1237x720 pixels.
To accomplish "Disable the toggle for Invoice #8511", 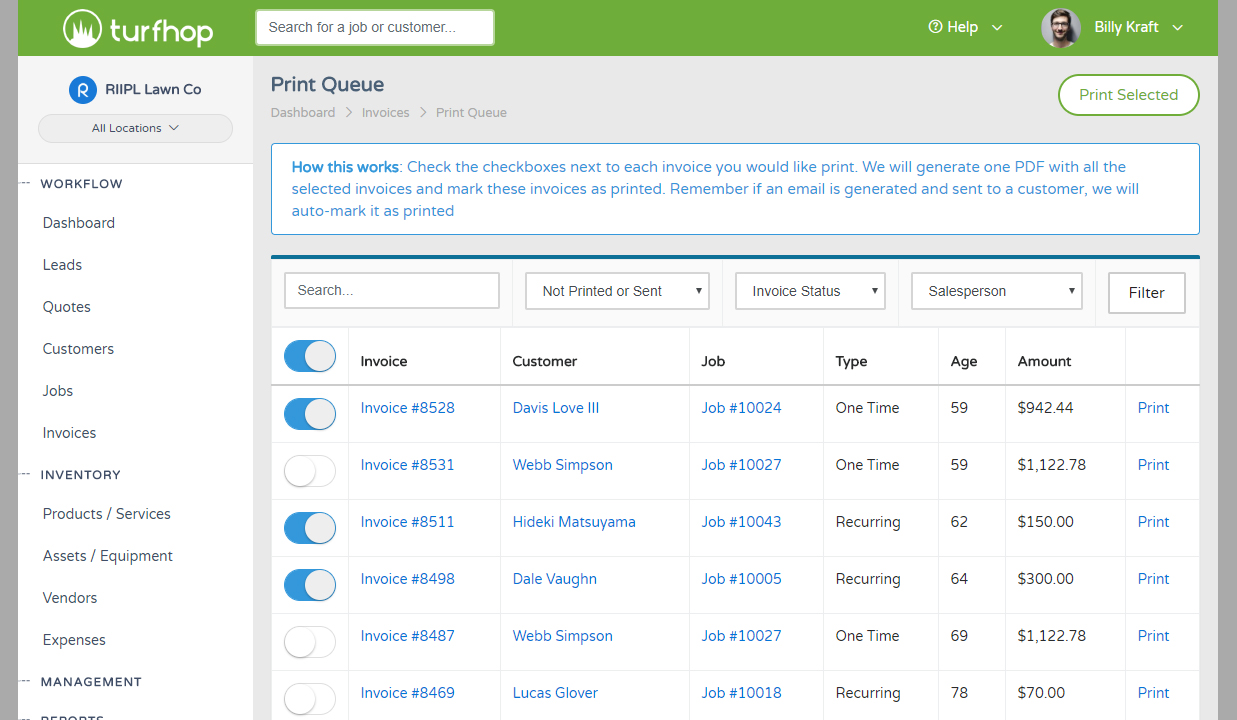I will pyautogui.click(x=309, y=528).
